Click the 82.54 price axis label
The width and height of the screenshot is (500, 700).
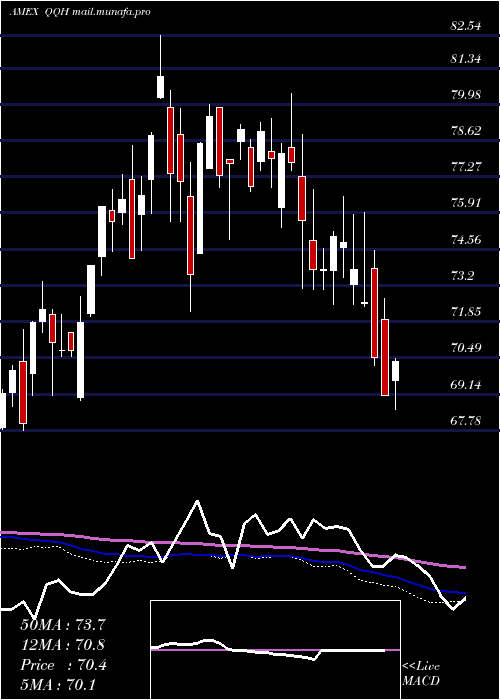pyautogui.click(x=466, y=26)
